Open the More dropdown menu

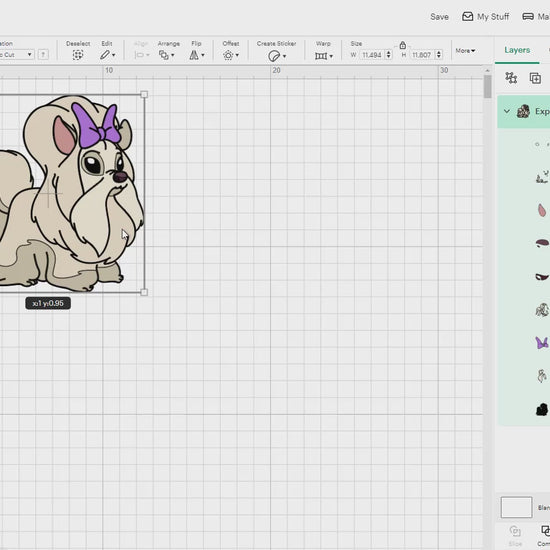click(465, 51)
